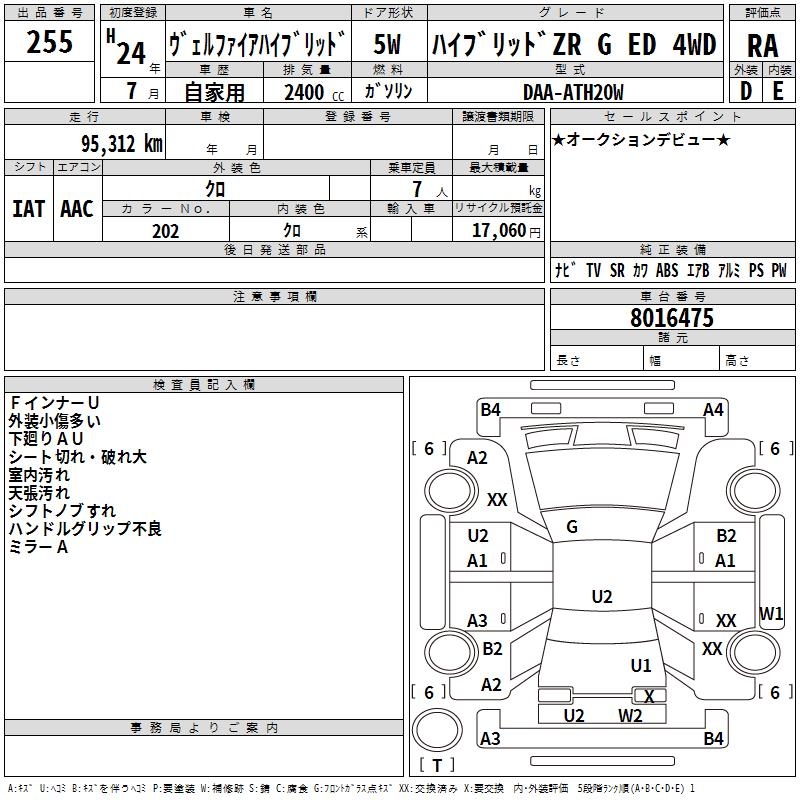Click the exterior grade D

click(745, 91)
